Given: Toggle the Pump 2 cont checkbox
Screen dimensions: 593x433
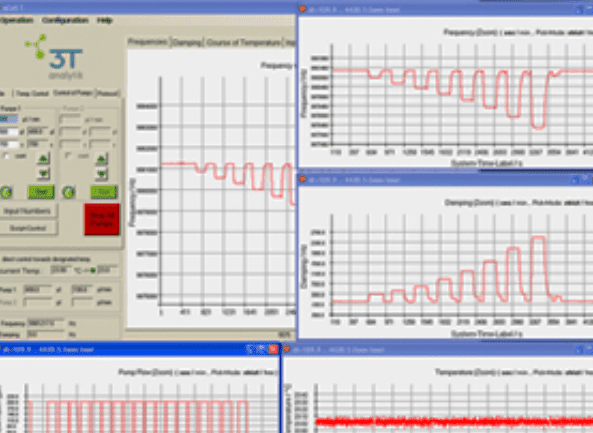Looking at the screenshot, I should point(68,156).
